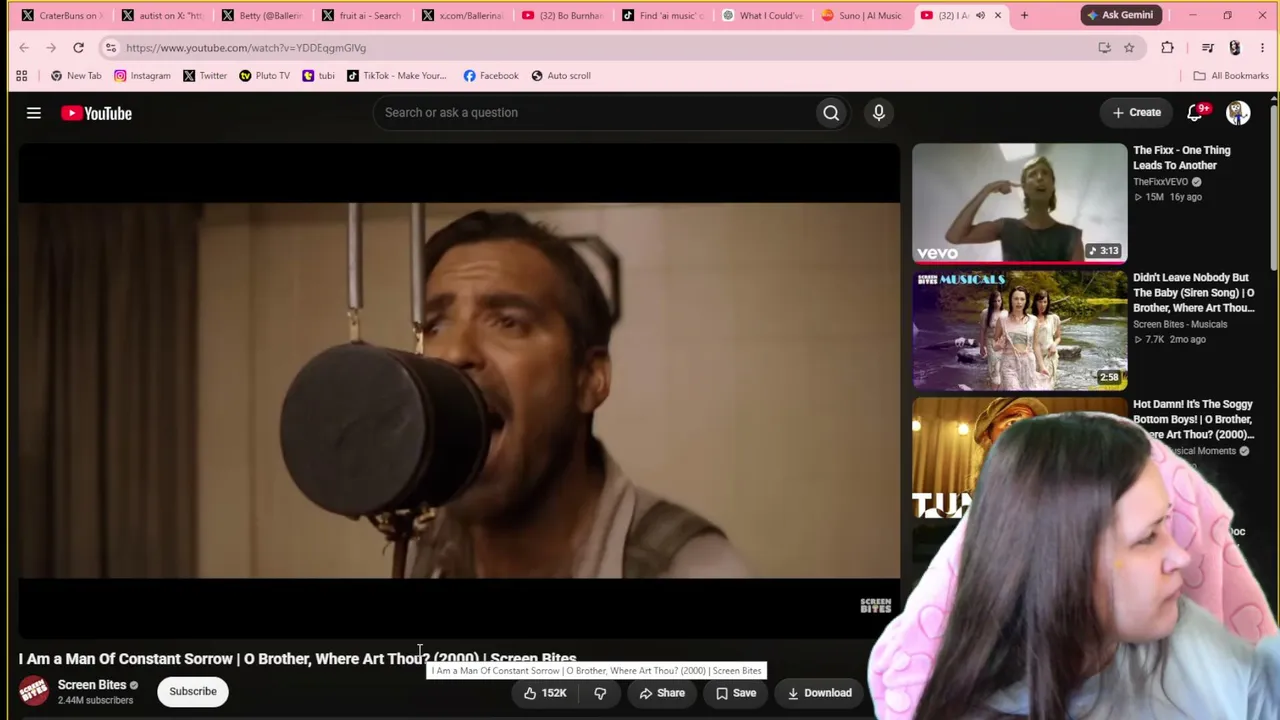Switch to the Betty (@Ballerina tab
The image size is (1280, 720).
point(262,15)
